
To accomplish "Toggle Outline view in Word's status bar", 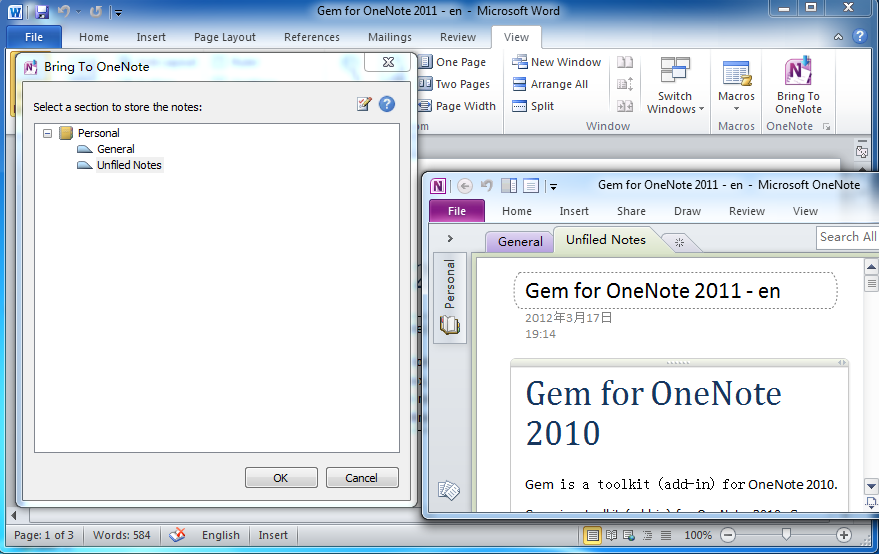I will (x=647, y=535).
